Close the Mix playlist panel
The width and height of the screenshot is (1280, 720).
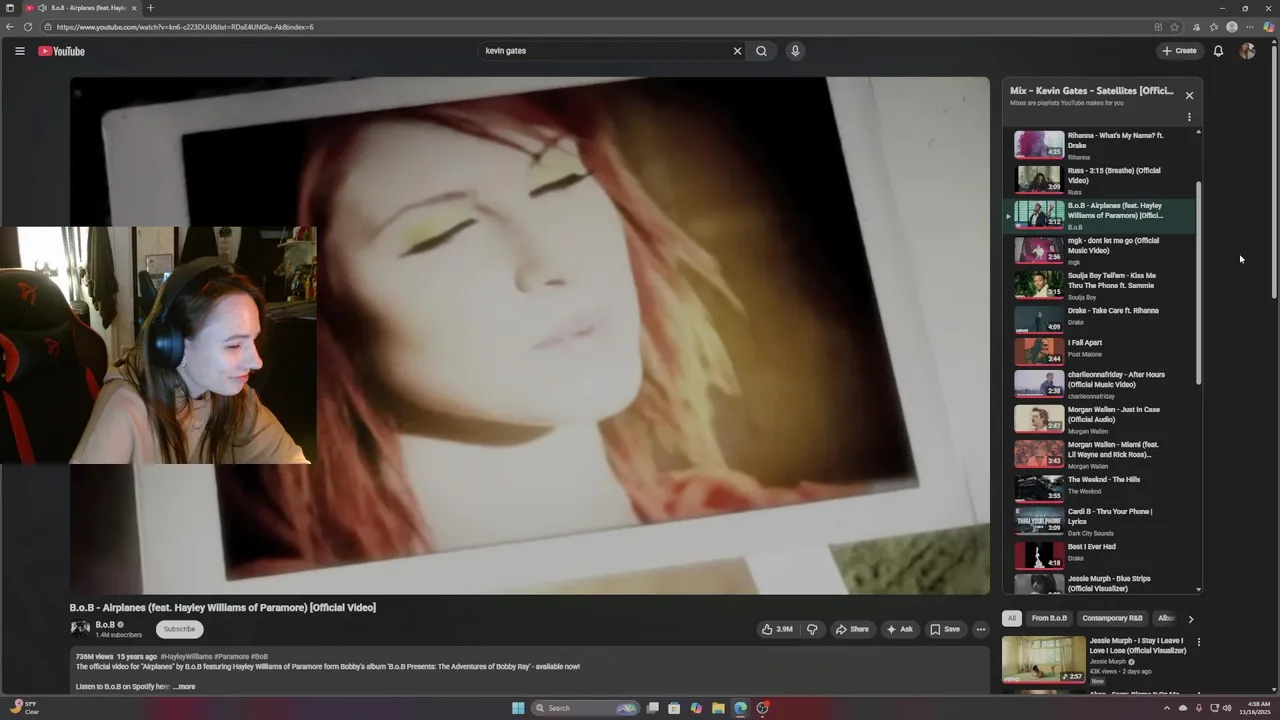[x=1189, y=95]
